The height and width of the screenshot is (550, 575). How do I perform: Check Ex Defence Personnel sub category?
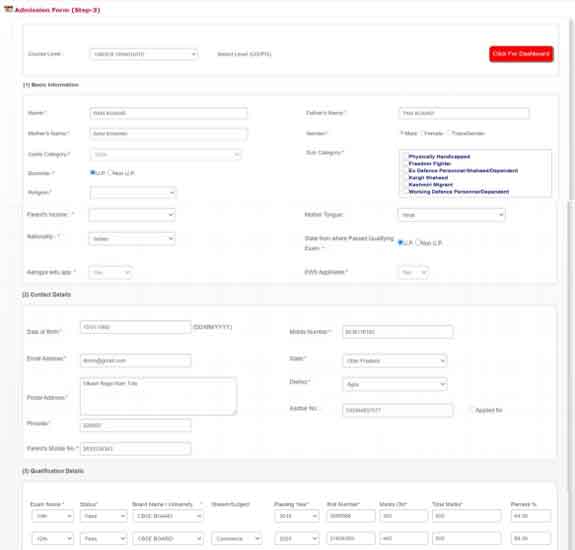click(x=405, y=170)
